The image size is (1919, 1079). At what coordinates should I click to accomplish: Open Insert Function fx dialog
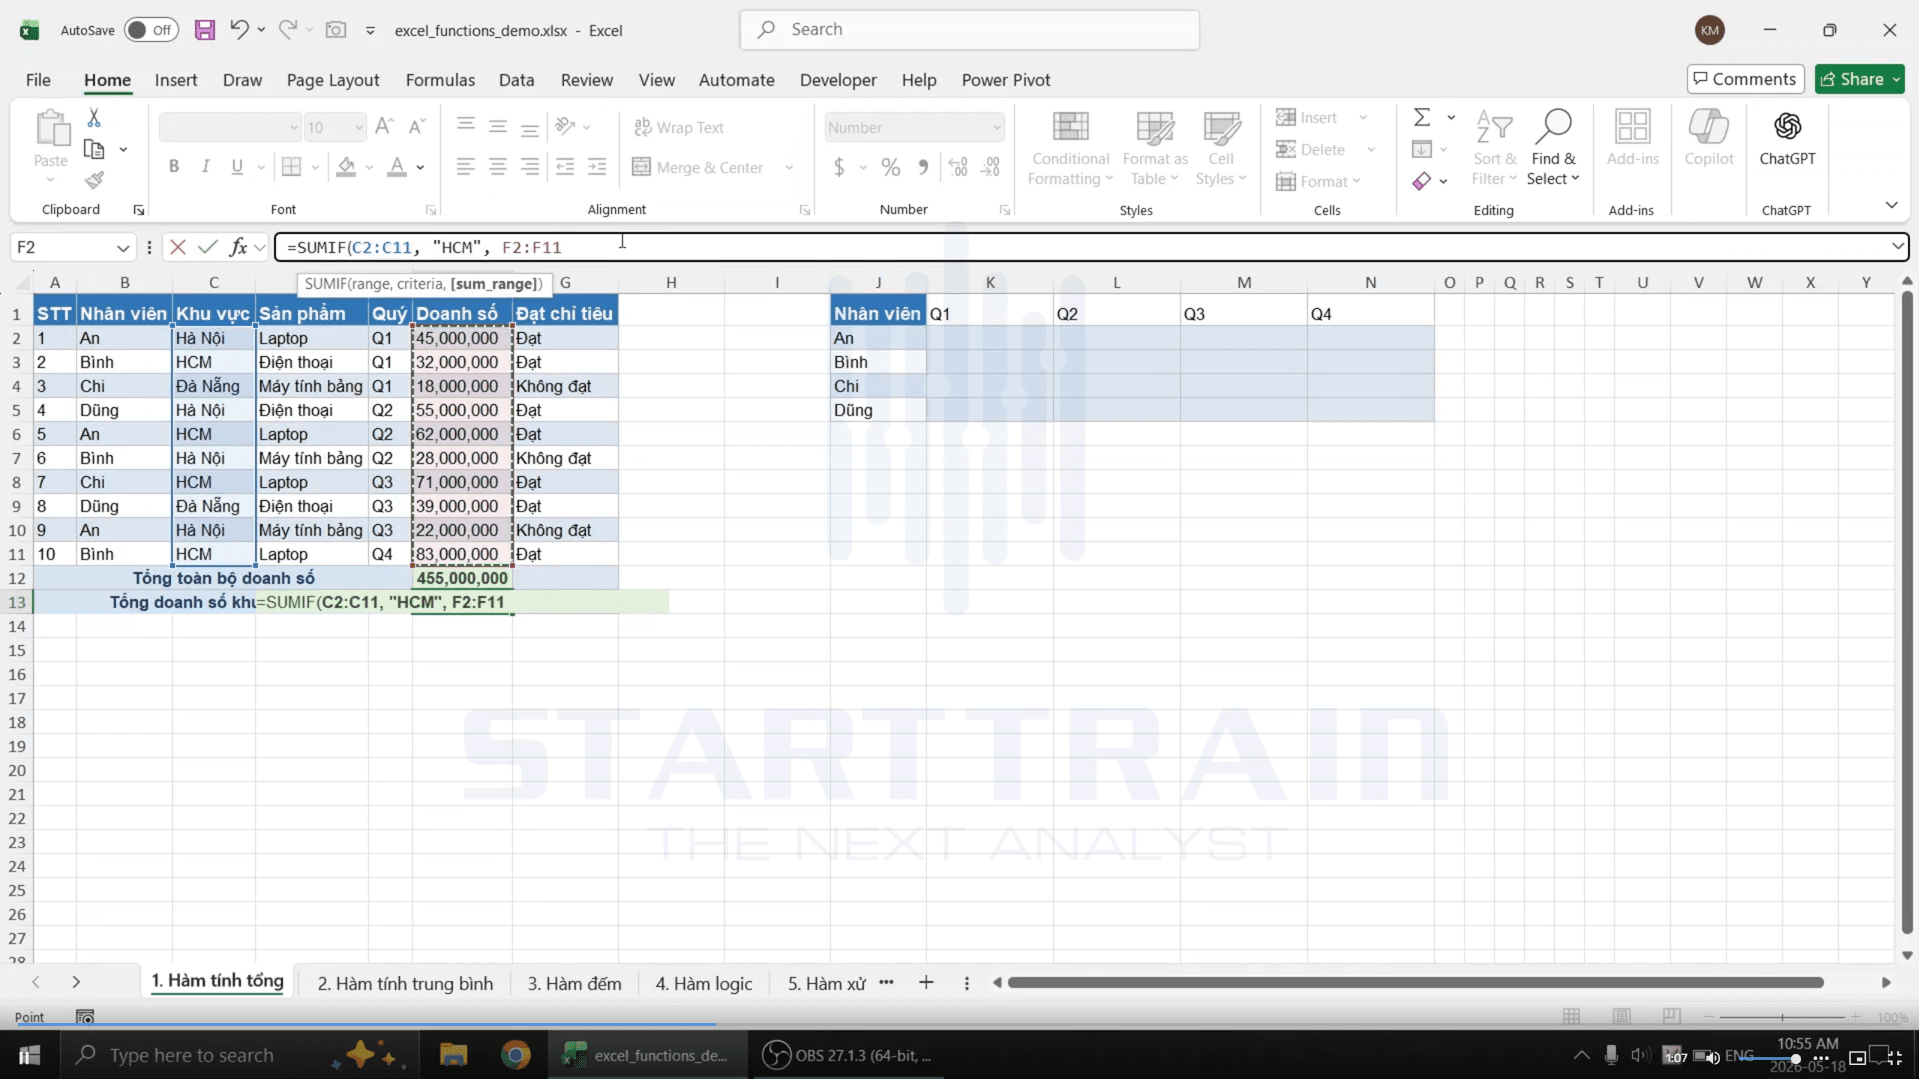(x=238, y=247)
